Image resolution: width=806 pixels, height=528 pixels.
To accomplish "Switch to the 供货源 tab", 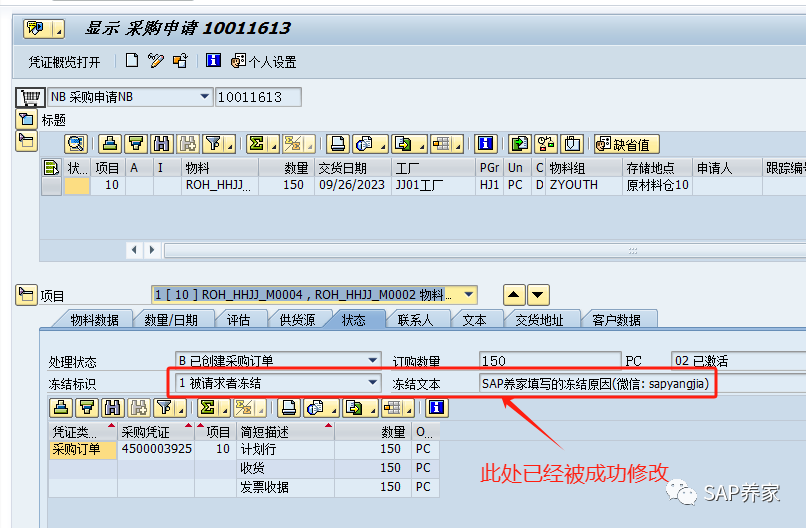I will click(297, 320).
